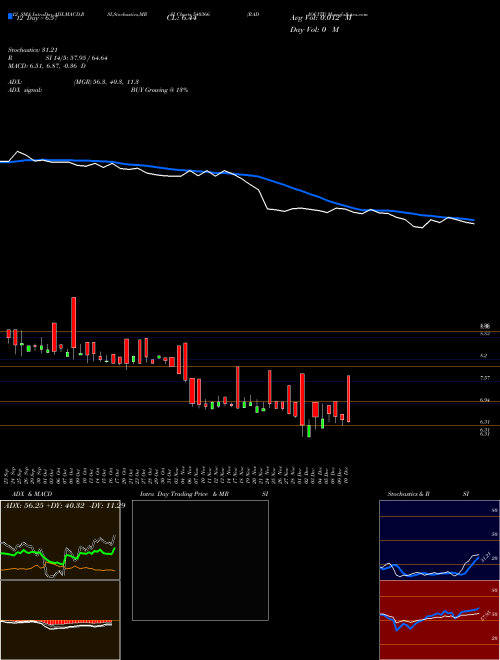The height and width of the screenshot is (660, 500).
Task: Click the 'BUY Growing @ 18%' ADX signal
Action: (x=159, y=90)
